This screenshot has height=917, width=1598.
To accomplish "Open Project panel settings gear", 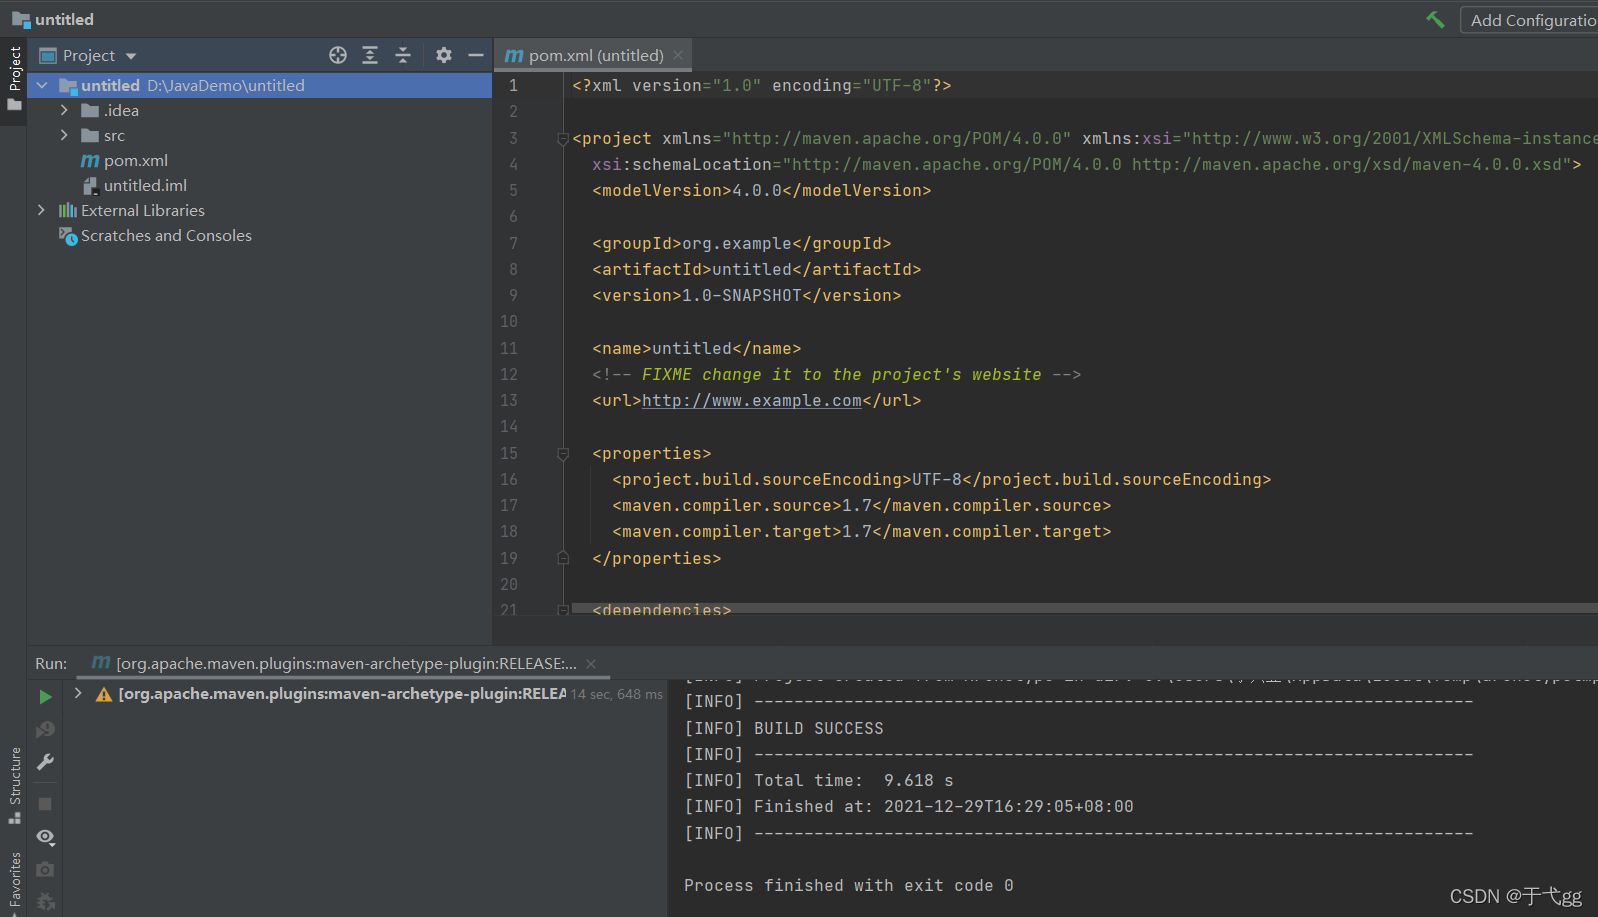I will (444, 55).
